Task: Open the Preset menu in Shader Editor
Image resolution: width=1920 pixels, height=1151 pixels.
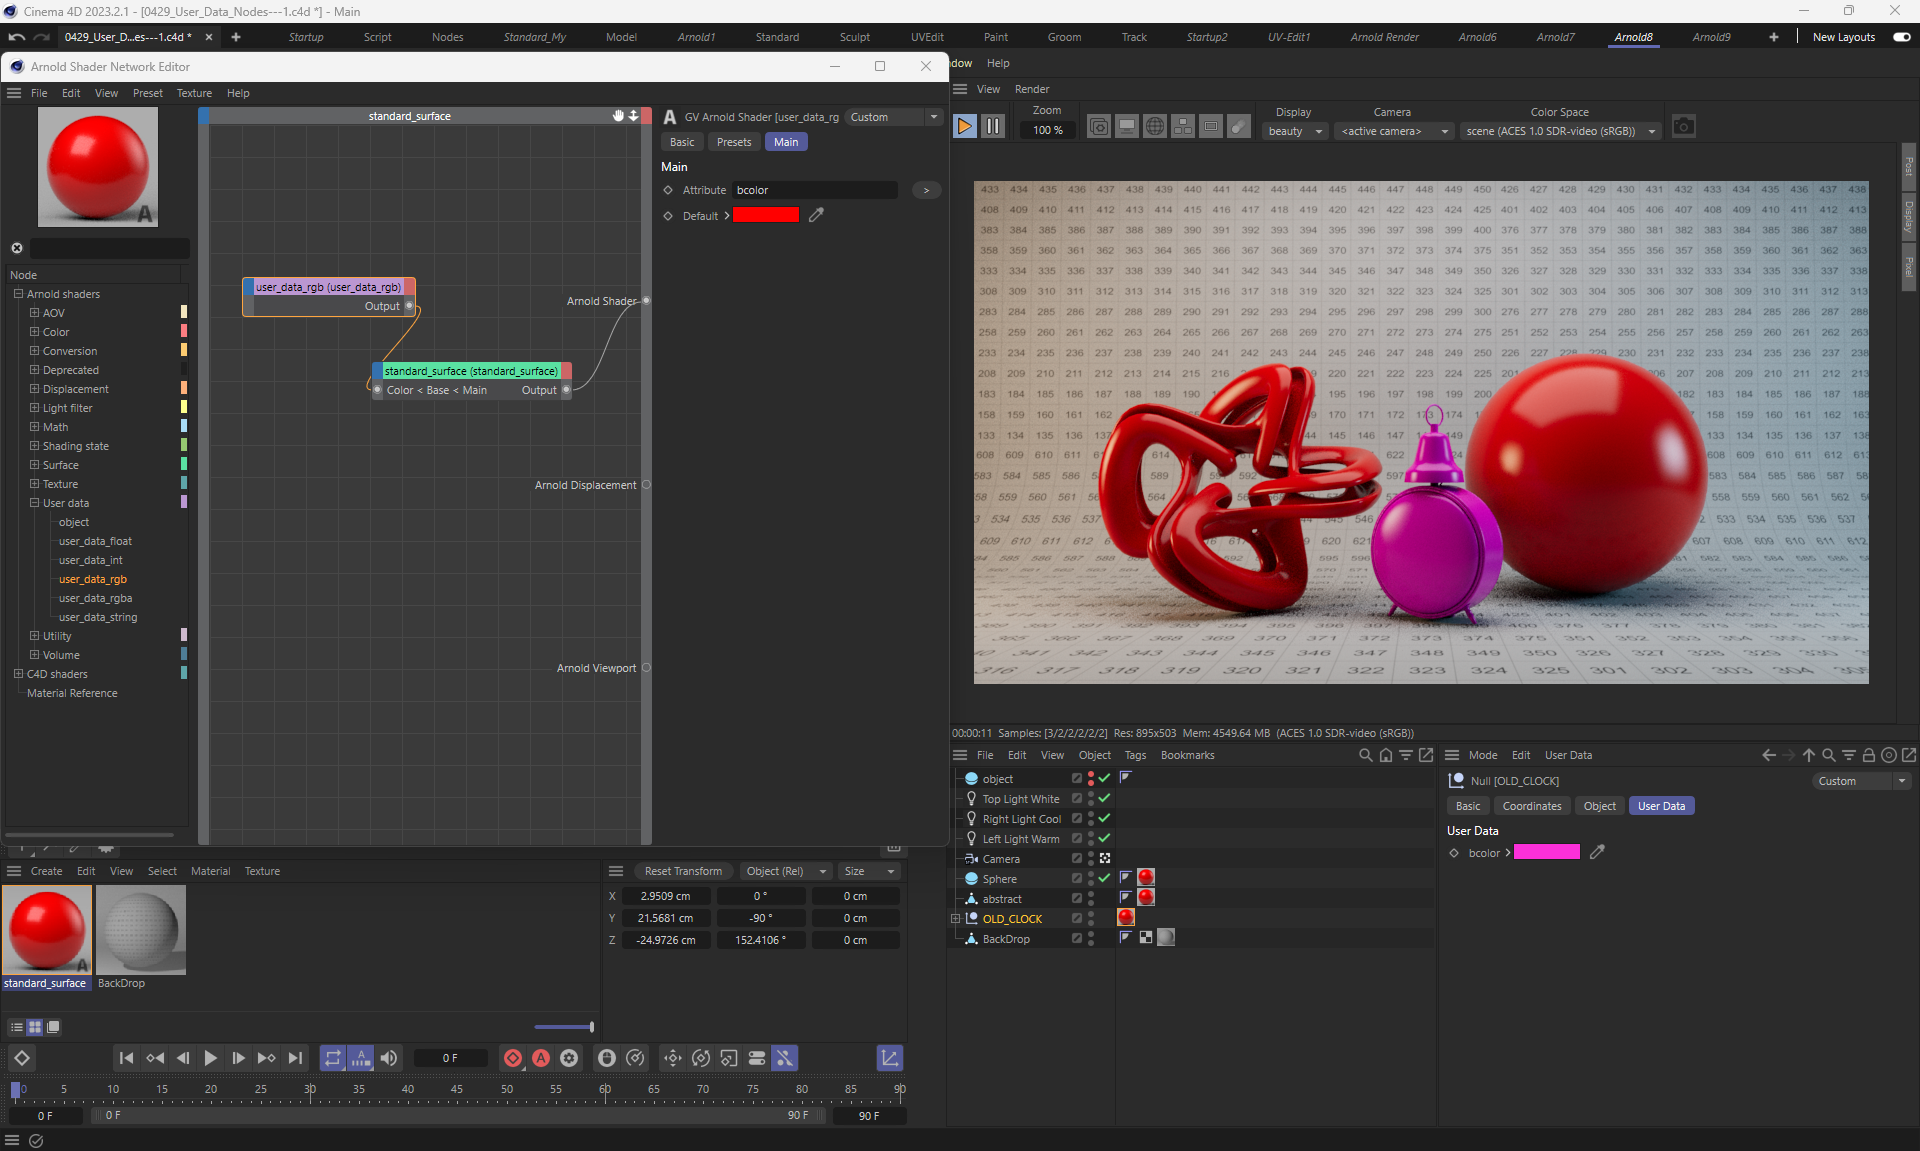Action: click(x=147, y=93)
